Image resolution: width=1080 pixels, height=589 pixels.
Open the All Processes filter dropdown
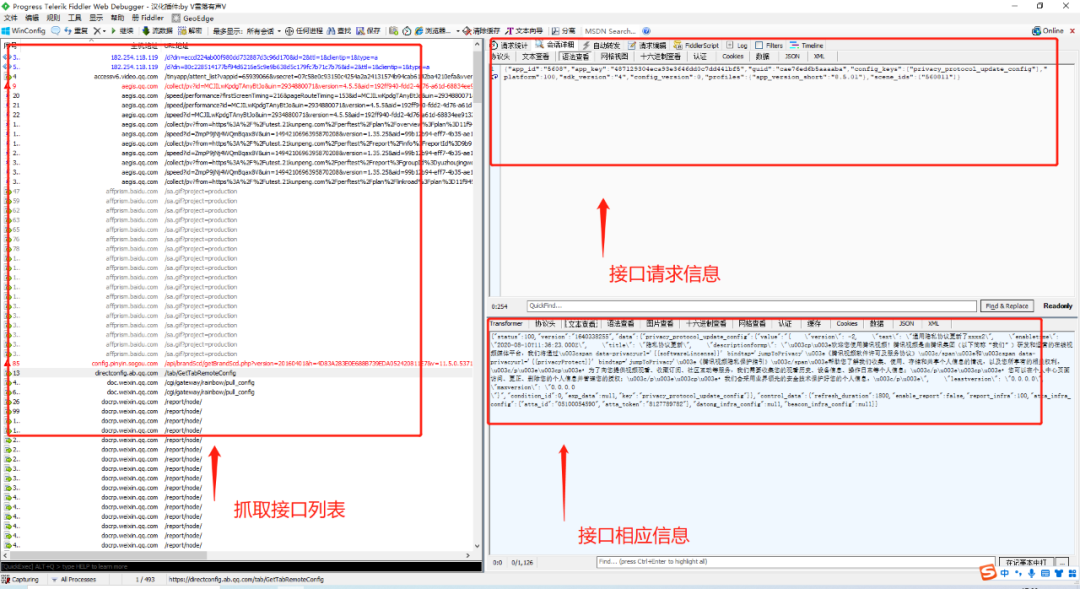[x=74, y=579]
